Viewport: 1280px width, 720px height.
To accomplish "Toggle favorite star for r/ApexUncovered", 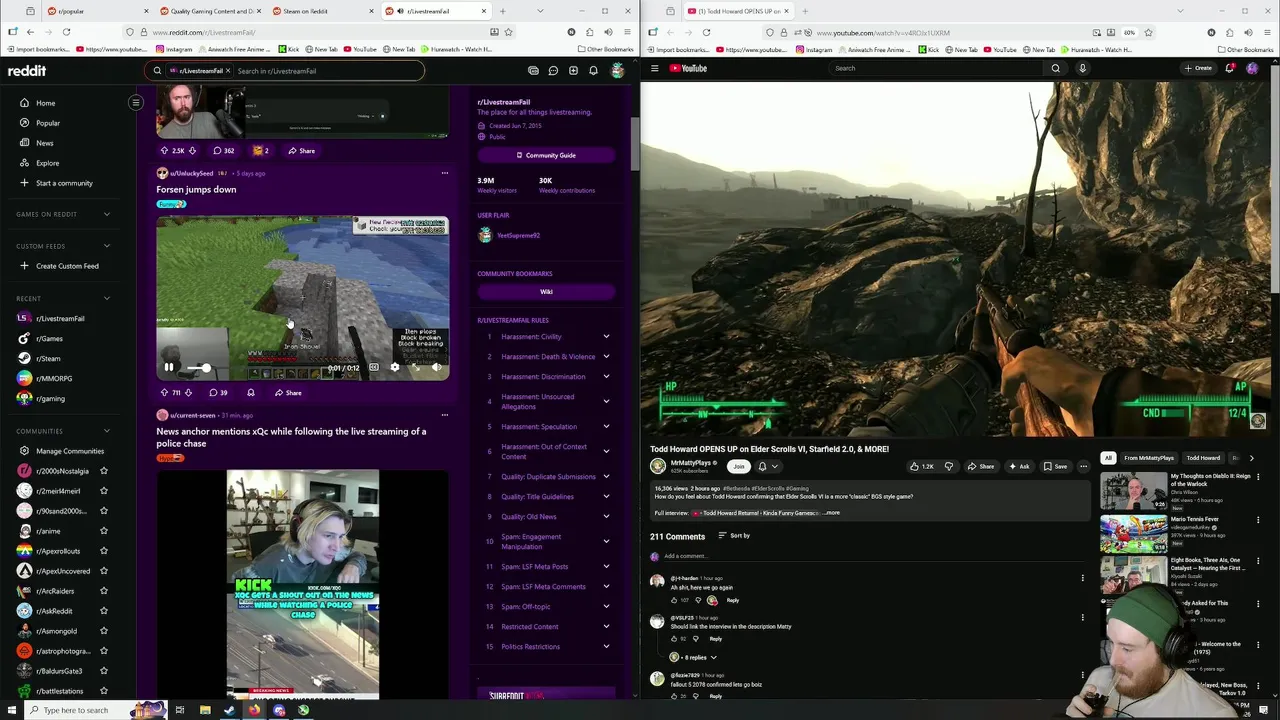I will click(104, 571).
